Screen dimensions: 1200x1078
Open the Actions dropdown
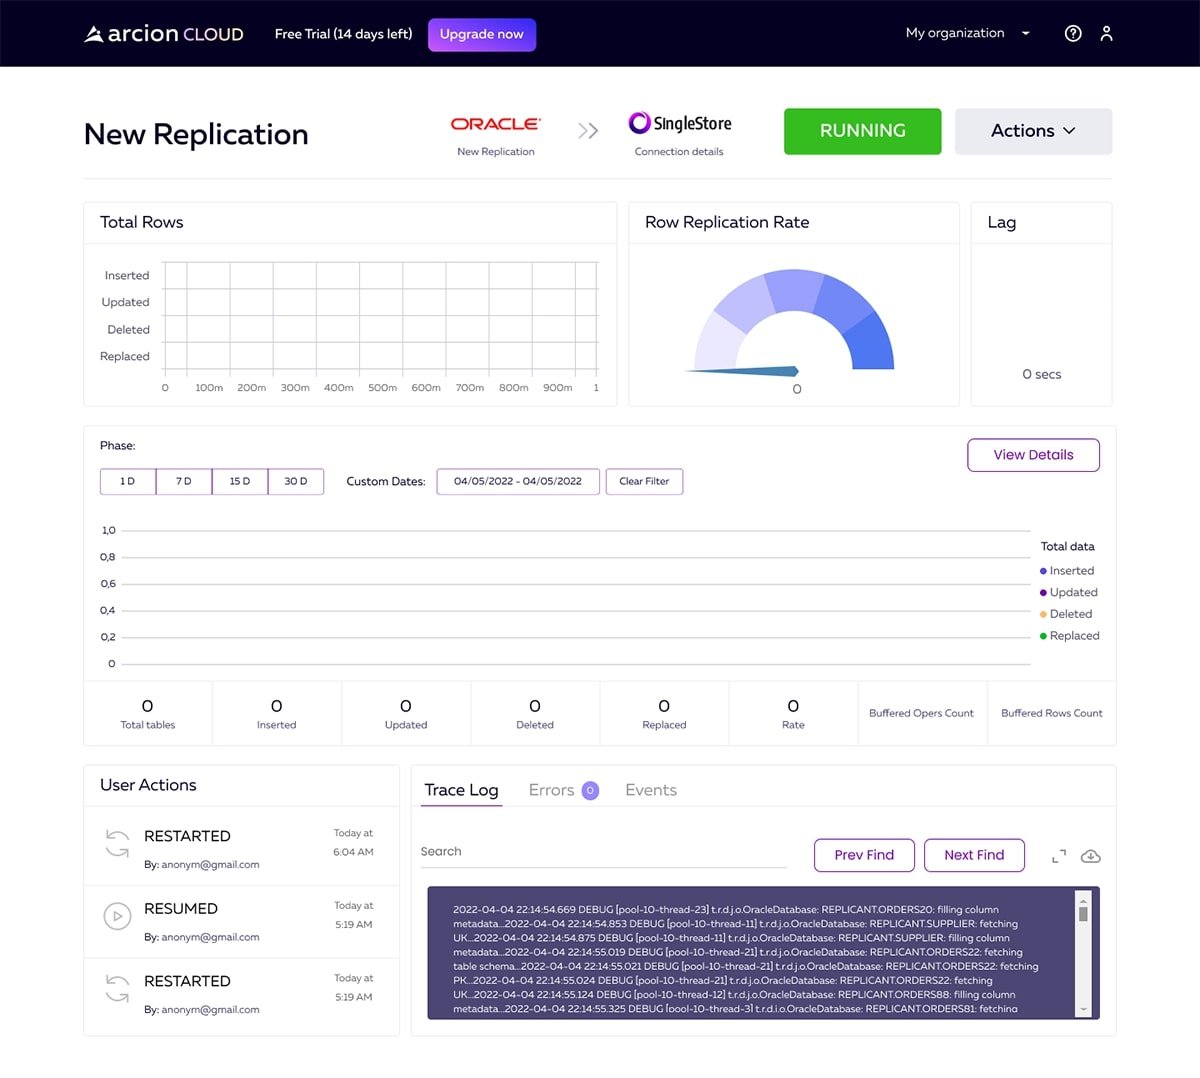click(x=1033, y=131)
